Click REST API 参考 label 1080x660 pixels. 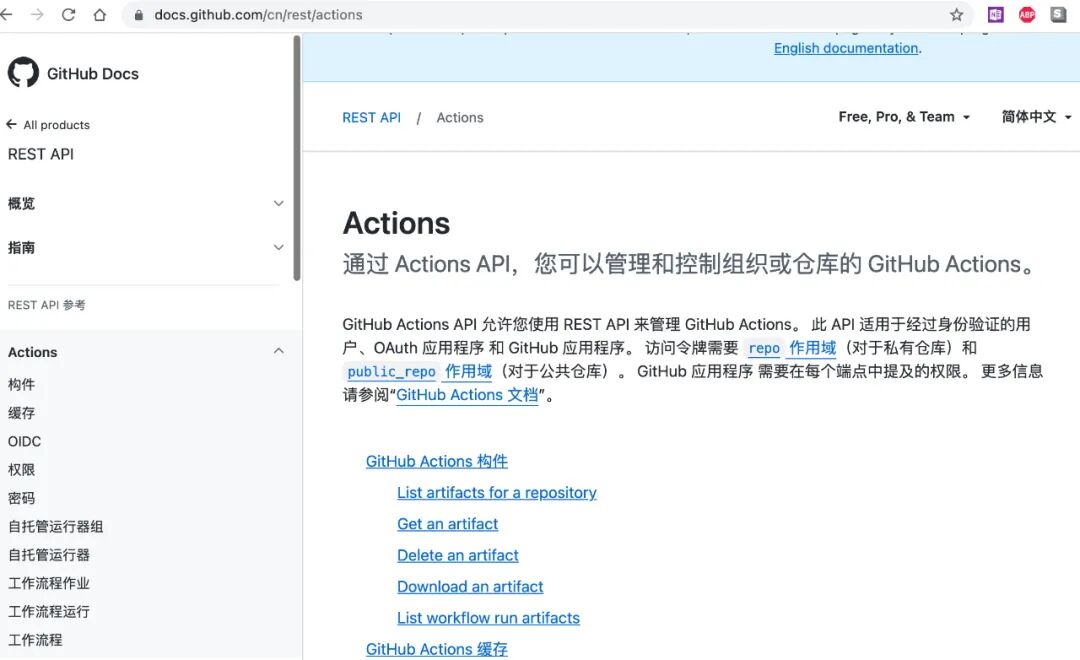pos(47,305)
